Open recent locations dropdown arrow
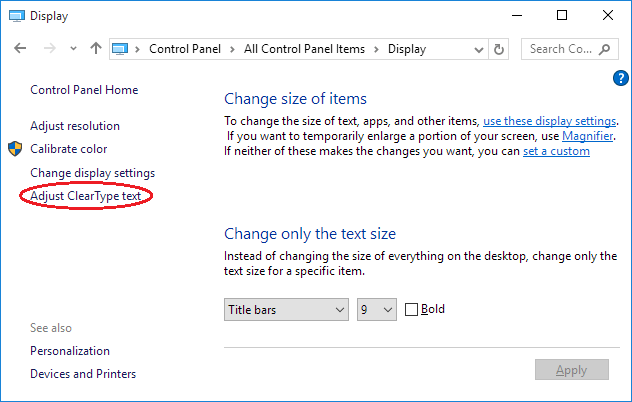The width and height of the screenshot is (632, 402). coord(73,49)
